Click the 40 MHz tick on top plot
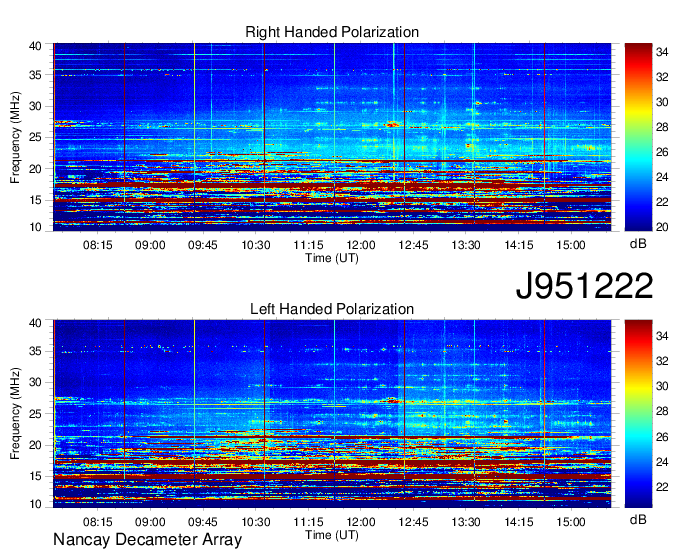 point(36,46)
